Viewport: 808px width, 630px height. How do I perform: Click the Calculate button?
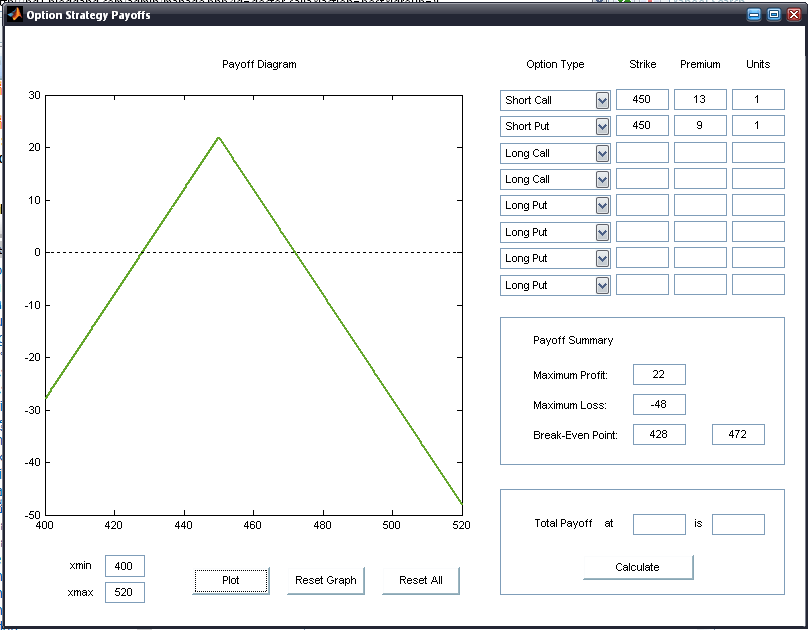[x=638, y=567]
